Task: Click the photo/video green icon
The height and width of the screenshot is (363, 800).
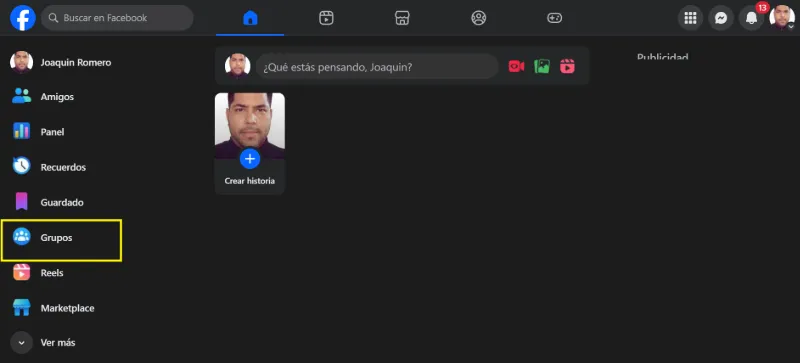Action: pos(542,66)
